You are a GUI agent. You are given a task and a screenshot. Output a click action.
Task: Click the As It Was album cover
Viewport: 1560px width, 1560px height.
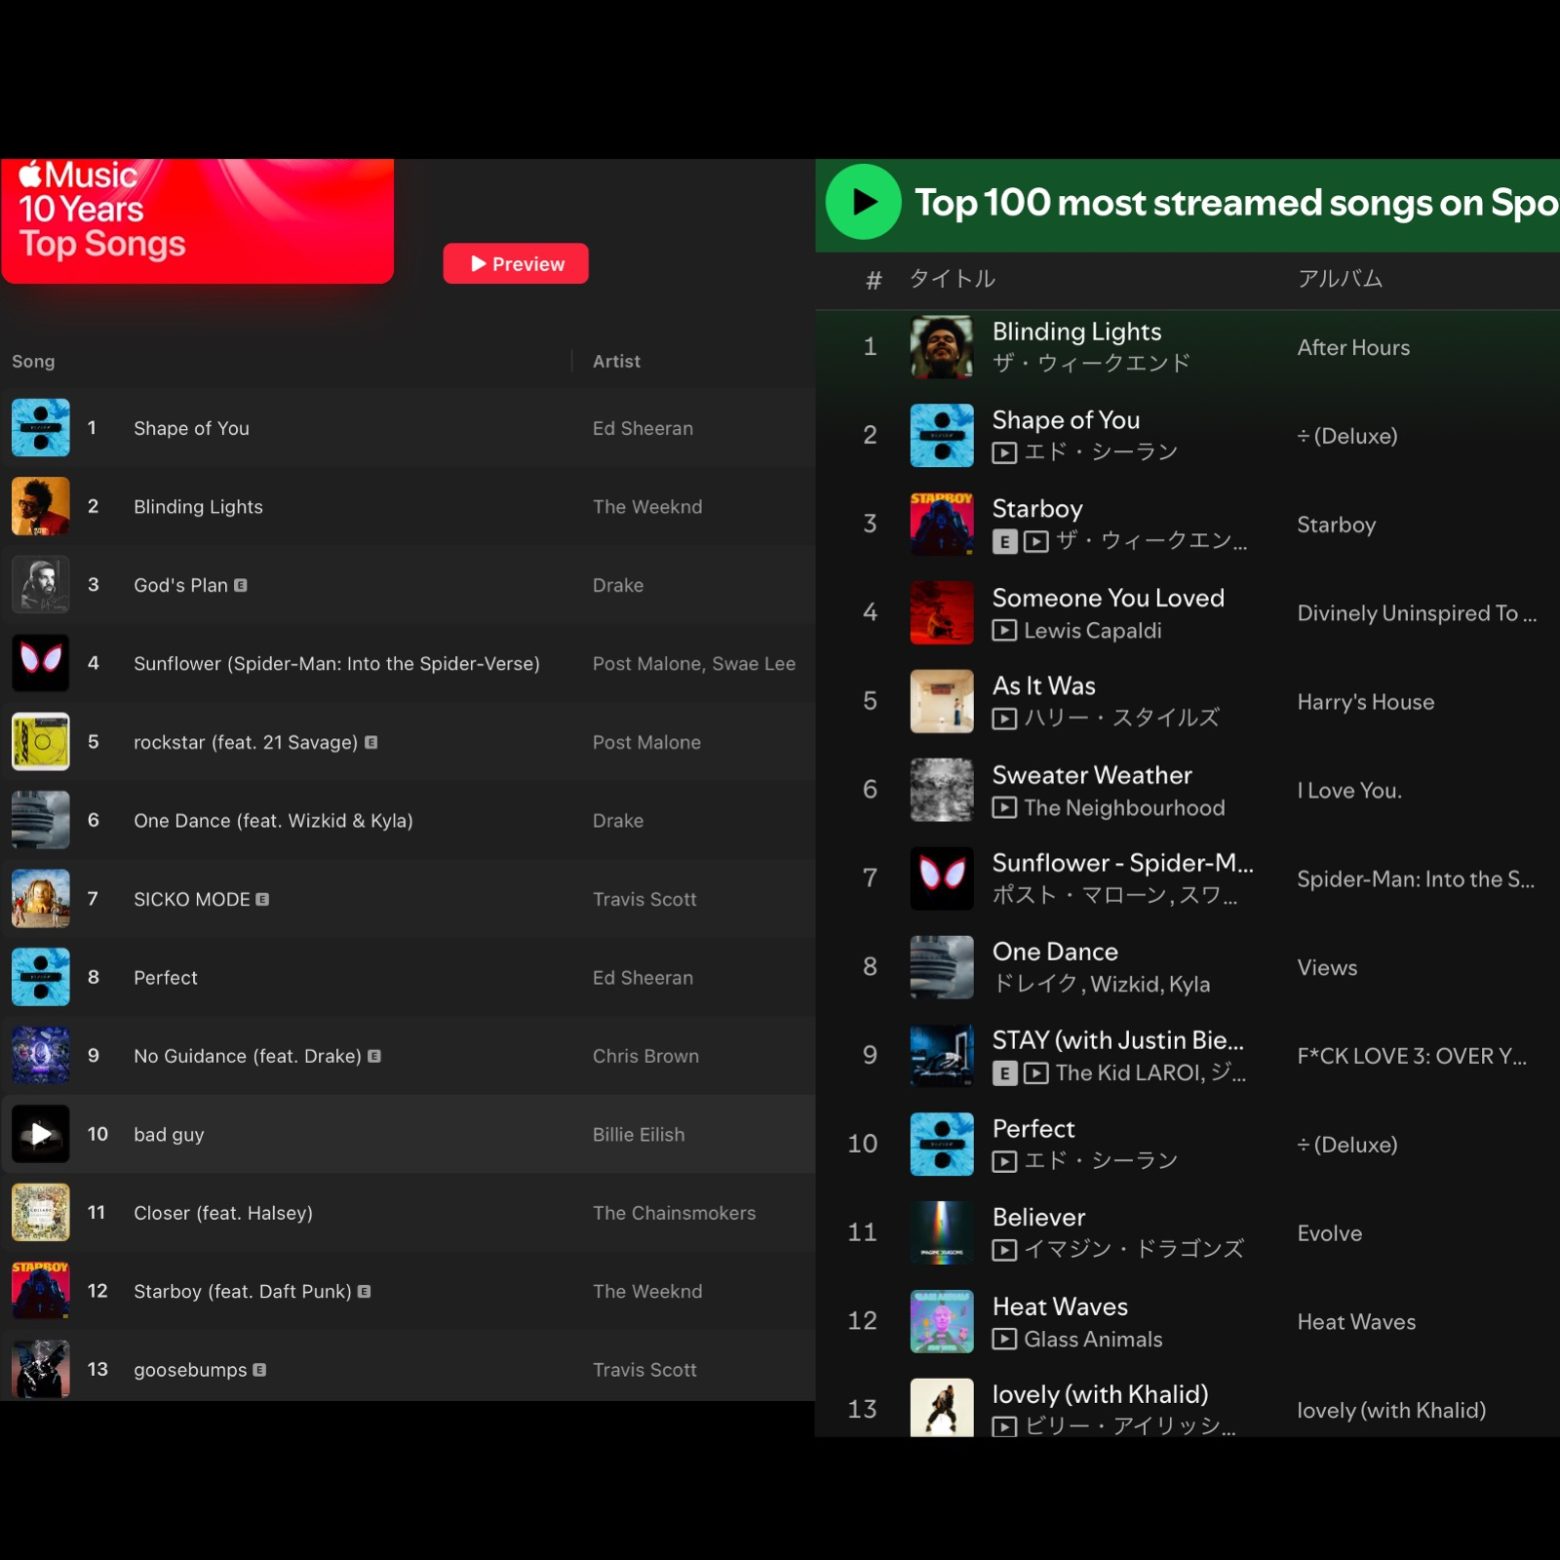pos(942,701)
